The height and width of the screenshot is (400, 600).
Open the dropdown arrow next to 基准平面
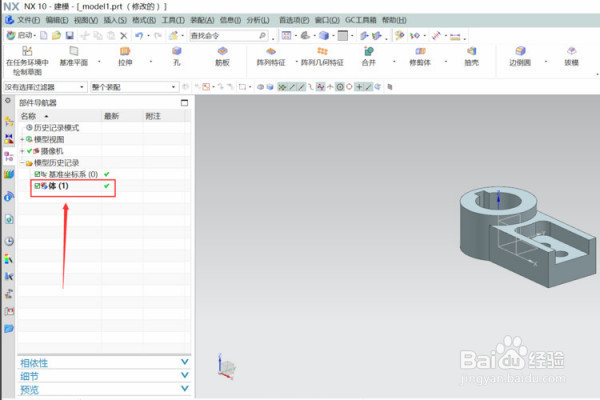click(x=99, y=62)
